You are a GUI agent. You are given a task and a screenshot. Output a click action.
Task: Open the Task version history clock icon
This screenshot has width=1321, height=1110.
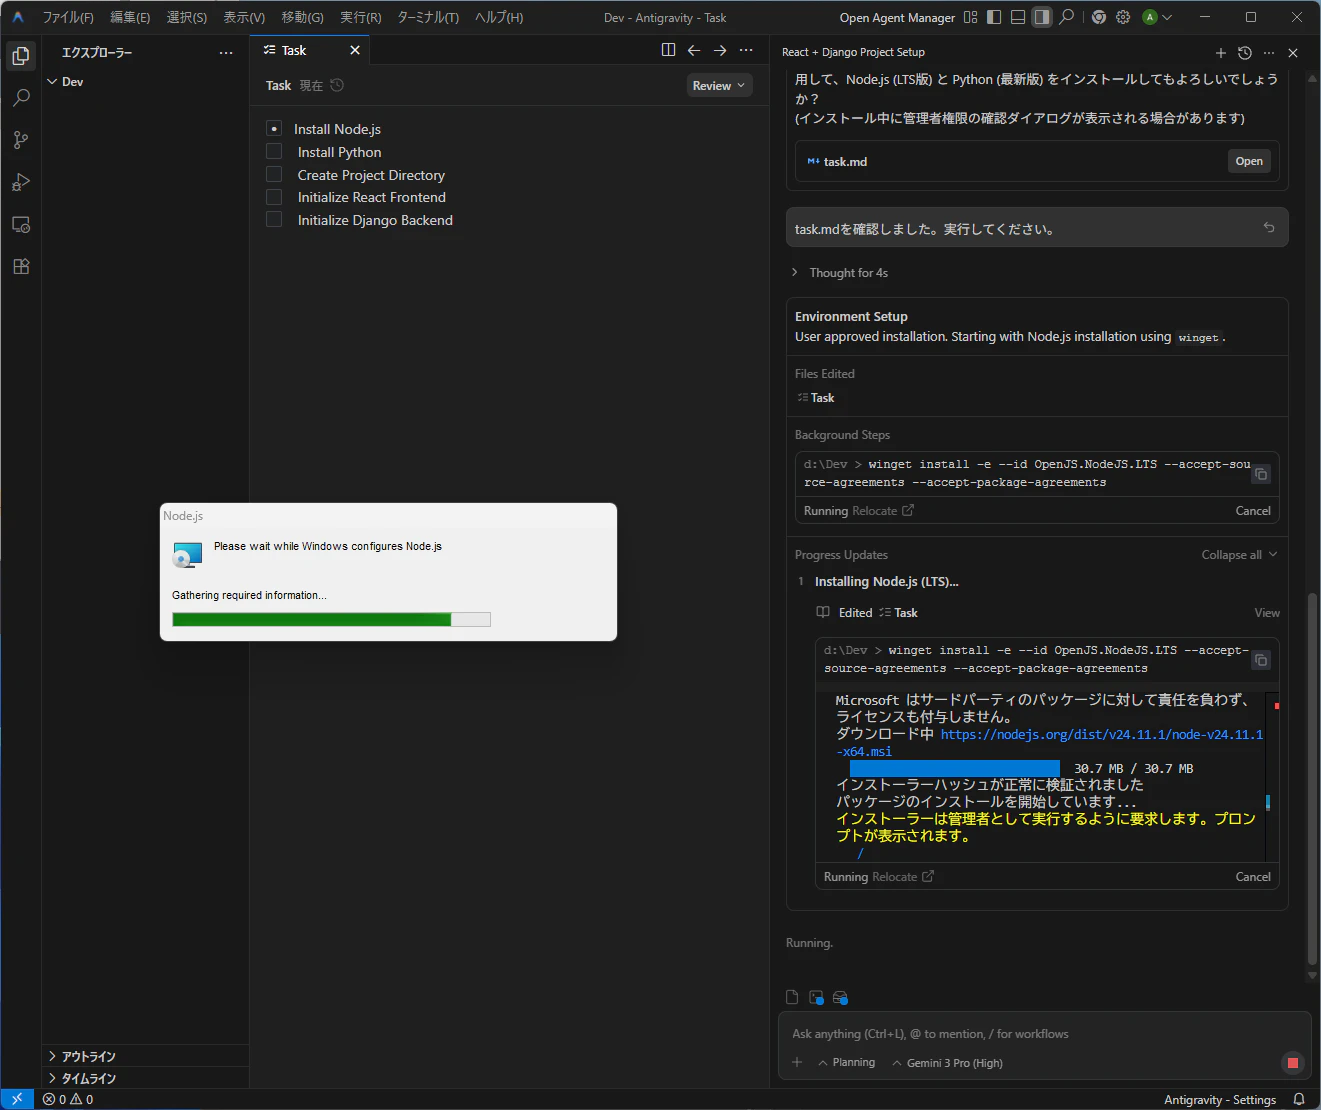tap(337, 85)
